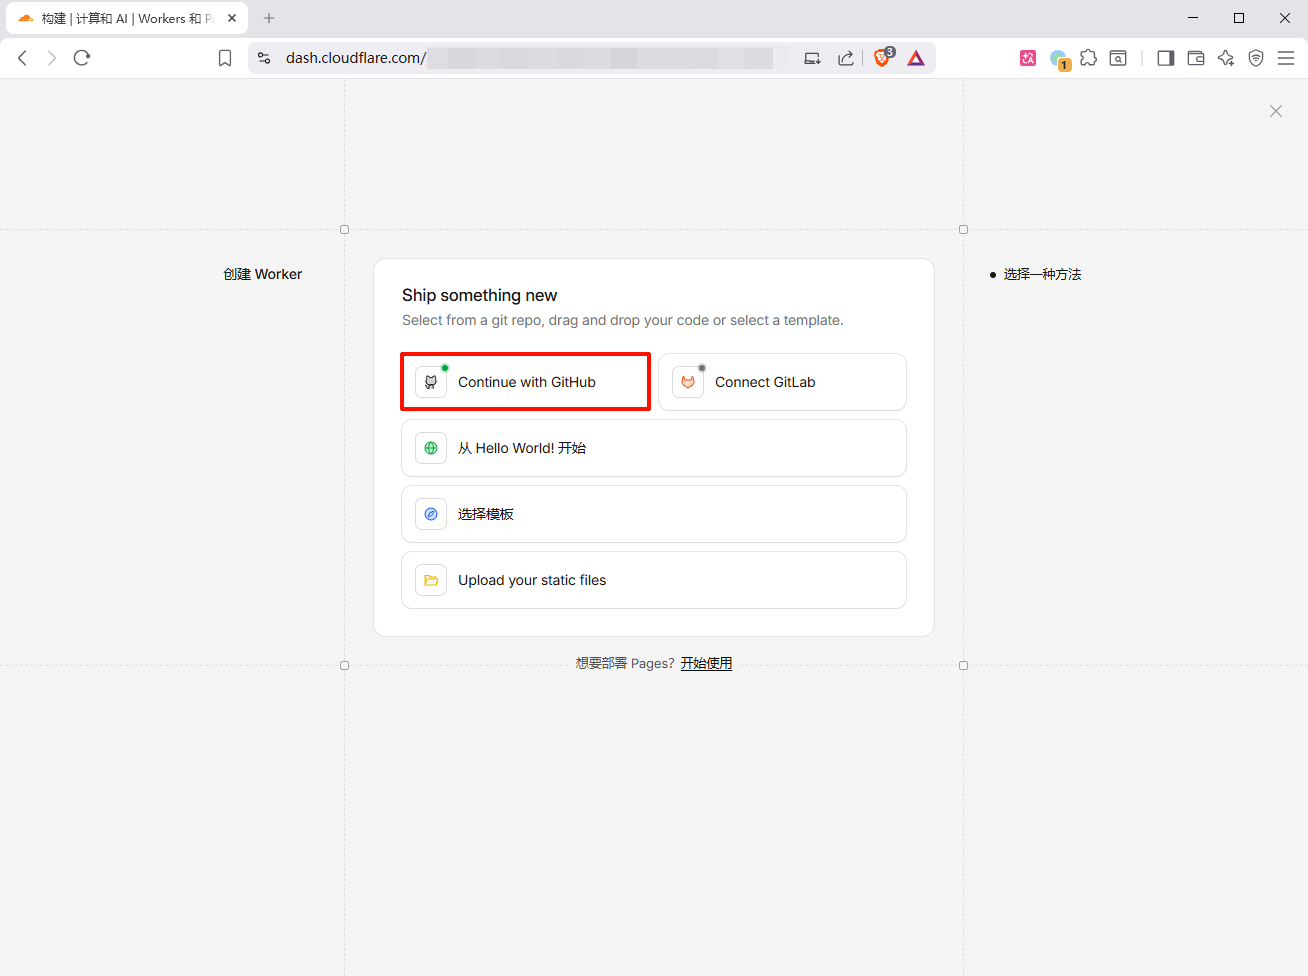Open Brave Shields lion icon

pyautogui.click(x=882, y=58)
